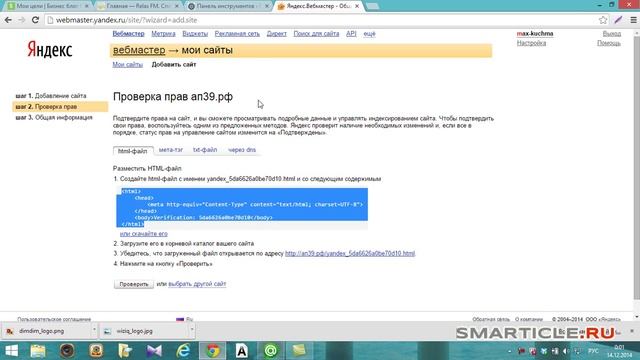
Task: Select the 'html-файл' verification tab
Action: point(133,151)
